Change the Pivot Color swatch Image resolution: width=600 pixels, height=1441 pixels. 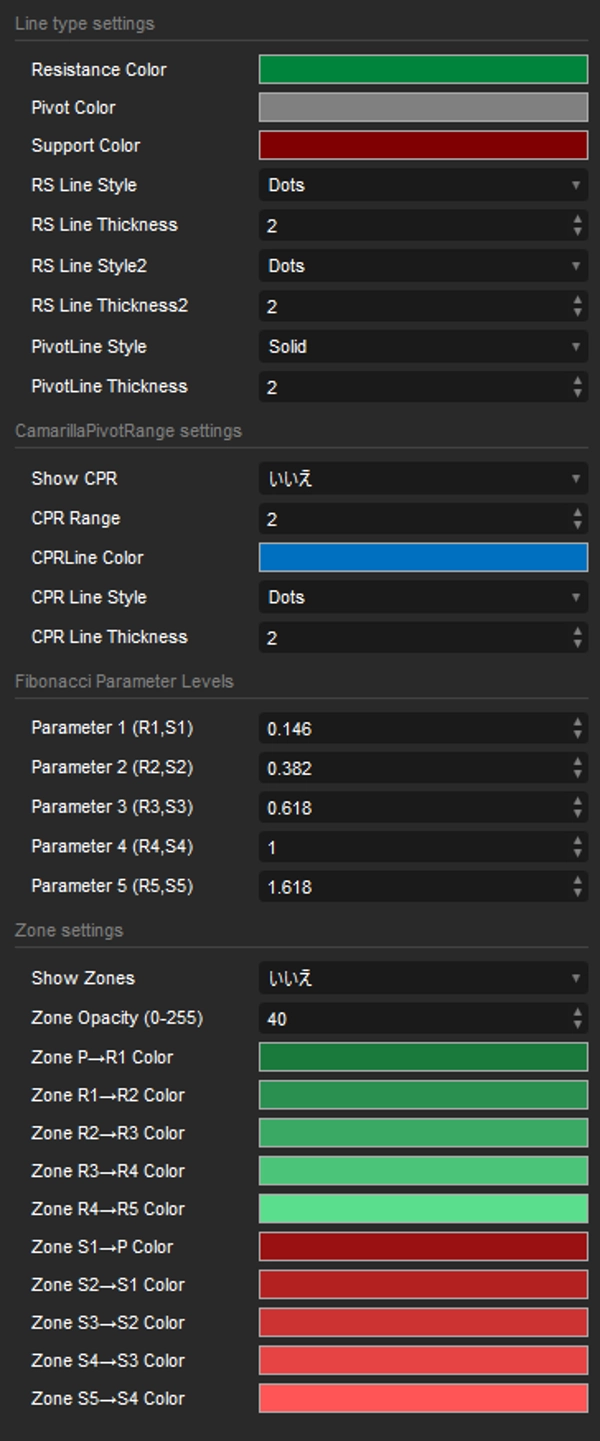click(422, 107)
